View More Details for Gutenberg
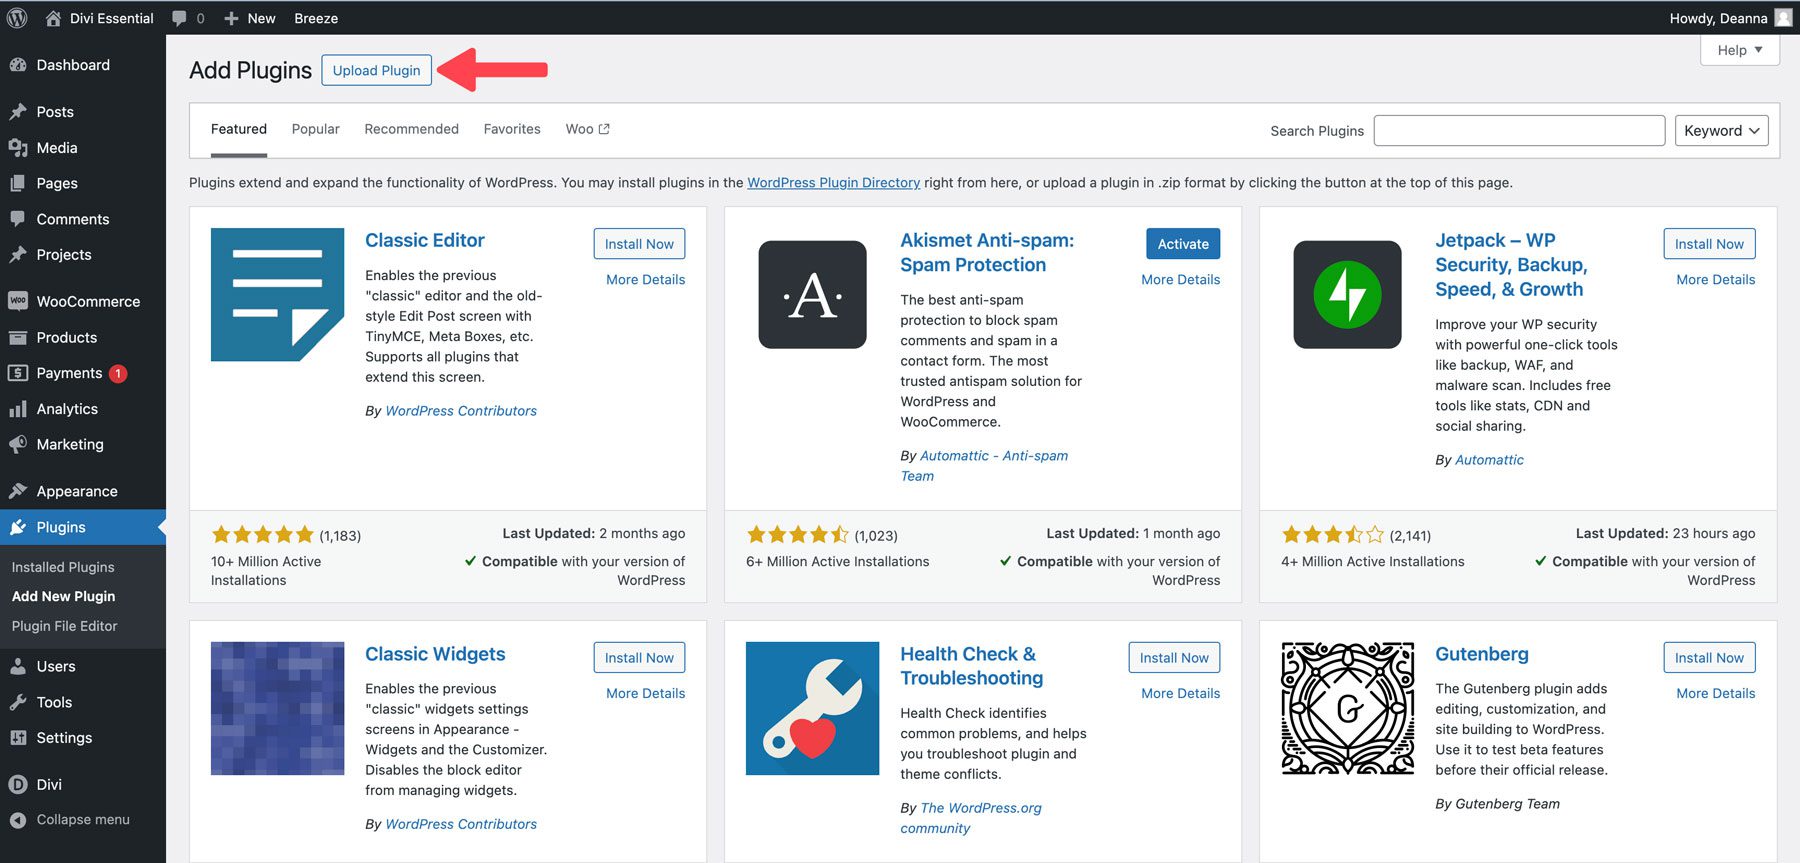The width and height of the screenshot is (1800, 863). (x=1716, y=694)
